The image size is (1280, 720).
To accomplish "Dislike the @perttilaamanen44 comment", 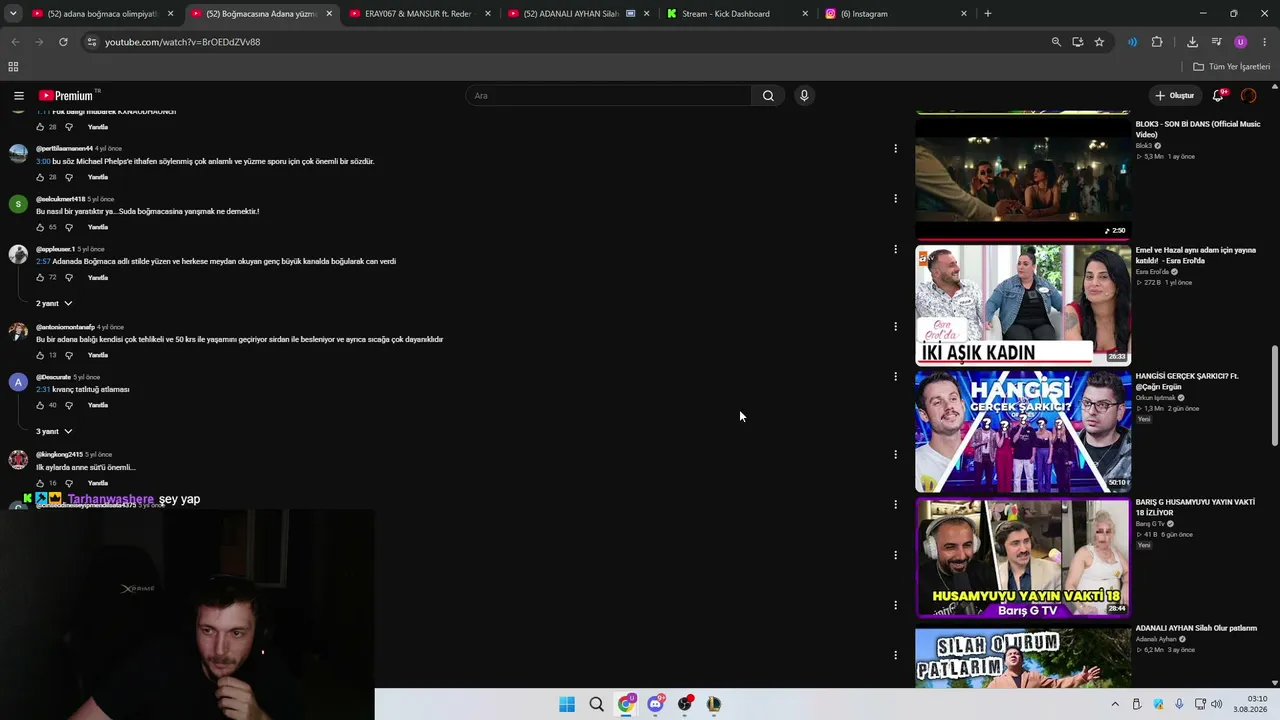I will coord(69,177).
